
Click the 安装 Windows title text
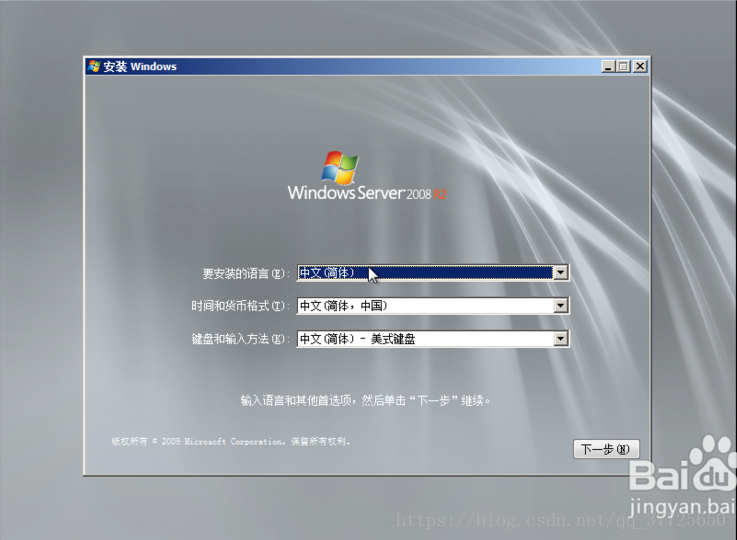140,67
